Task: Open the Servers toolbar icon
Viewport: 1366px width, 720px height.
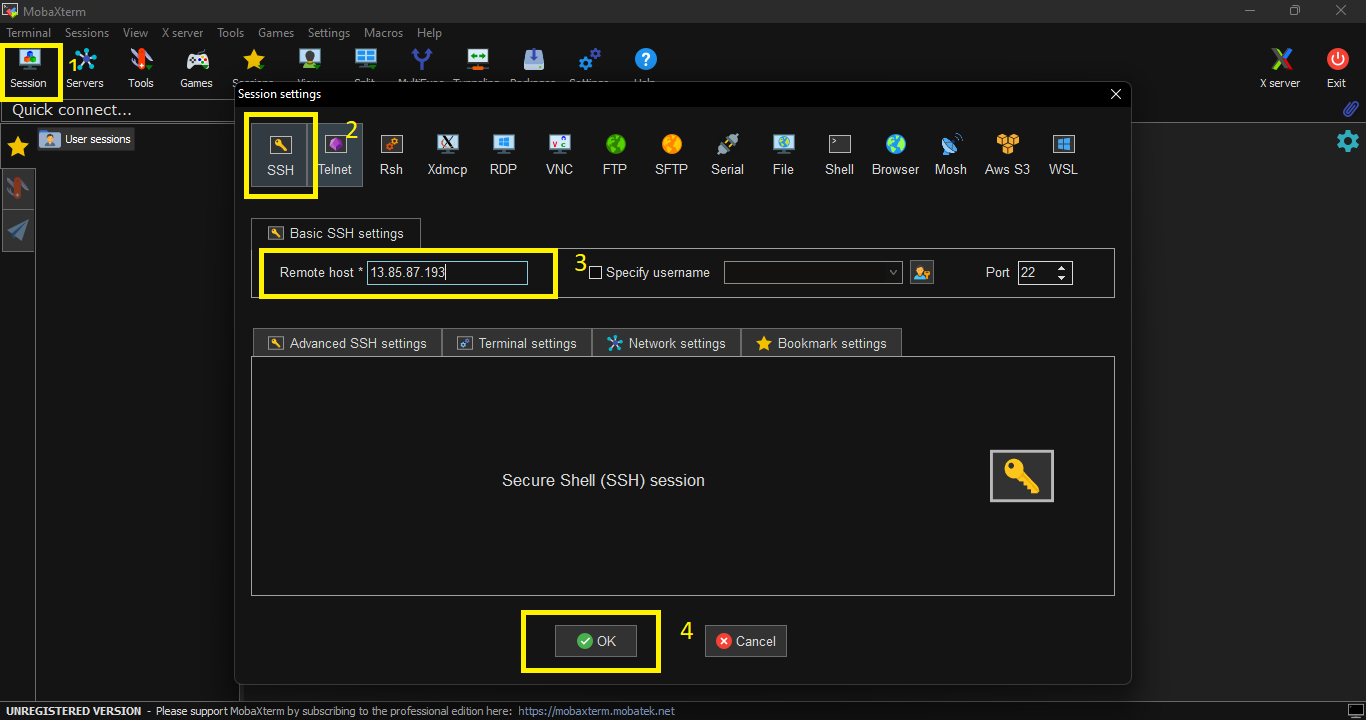Action: pyautogui.click(x=85, y=68)
